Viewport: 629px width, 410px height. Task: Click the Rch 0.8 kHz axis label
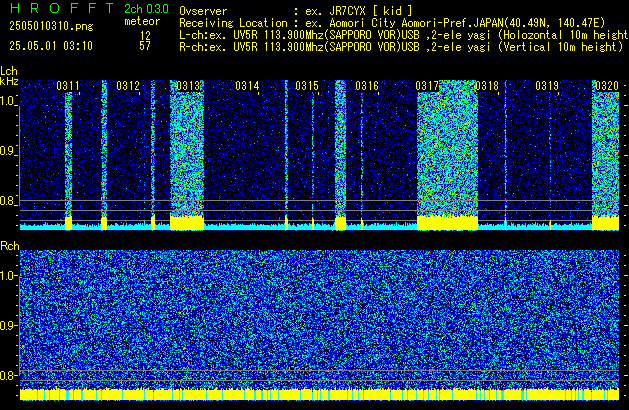(8, 375)
